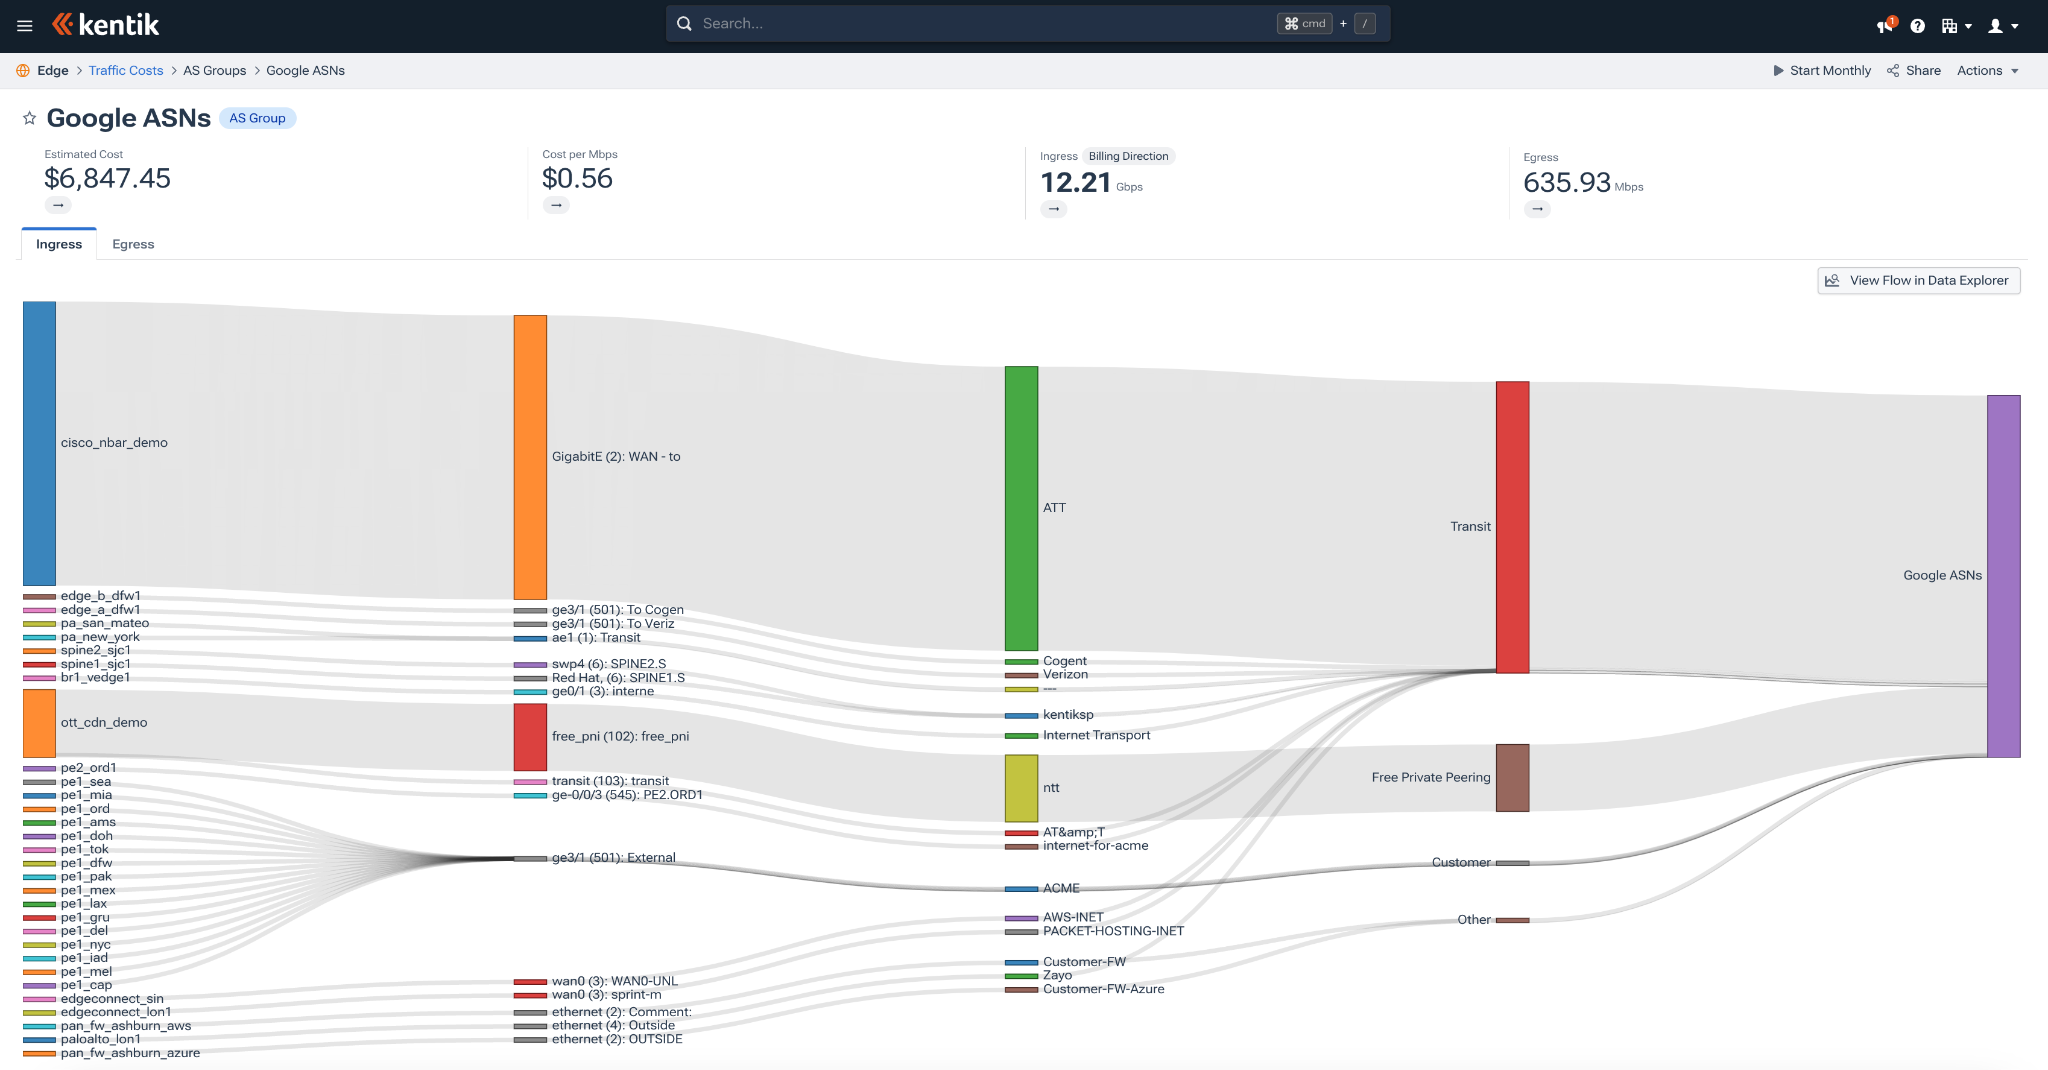Screen dimensions: 2048x1070
Task: Expand the Actions dropdown
Action: point(1987,71)
